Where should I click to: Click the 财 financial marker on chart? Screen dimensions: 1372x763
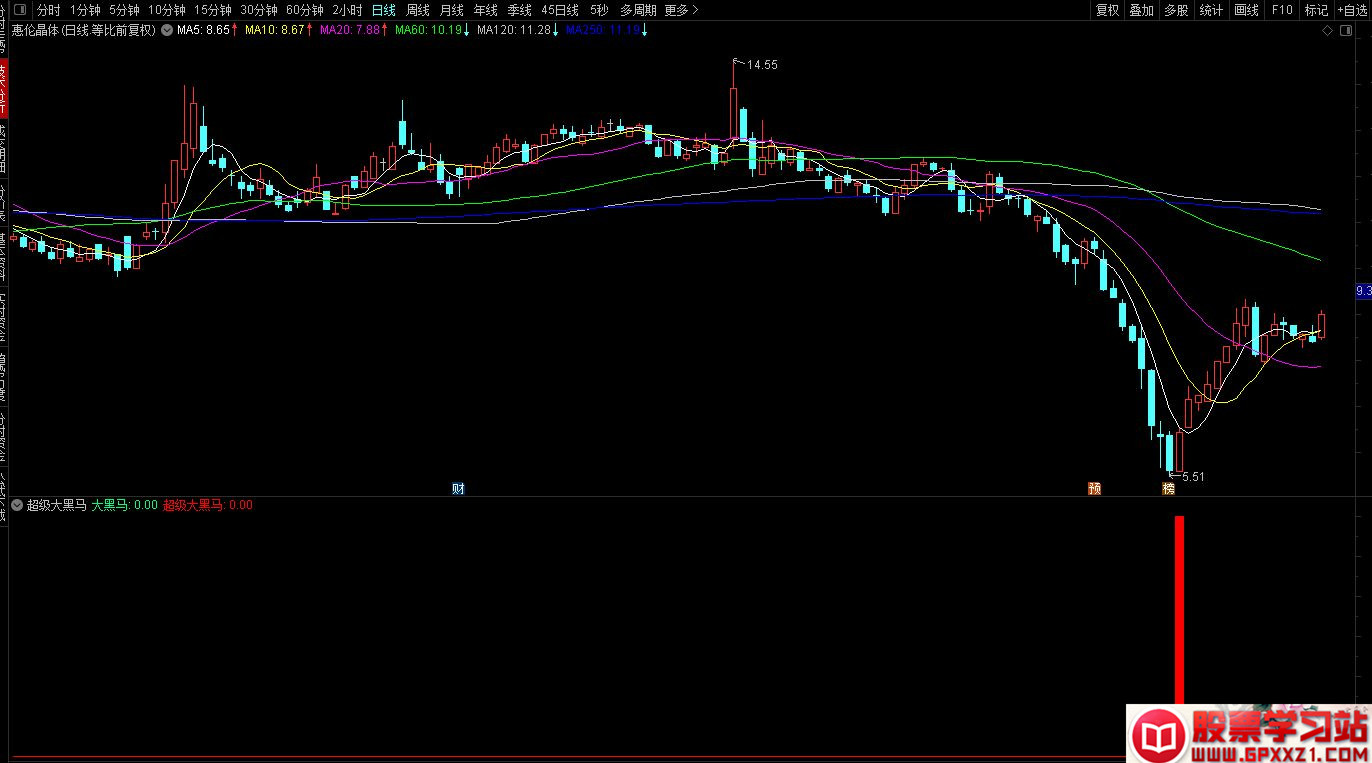(x=458, y=489)
